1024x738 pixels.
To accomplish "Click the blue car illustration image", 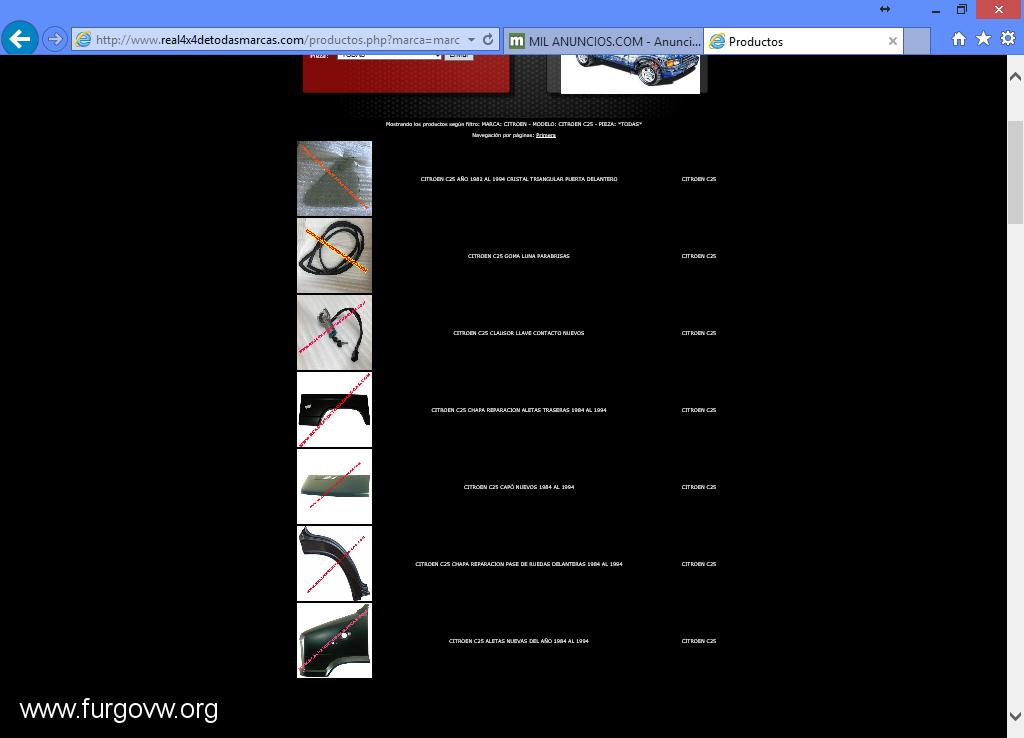I will point(630,74).
